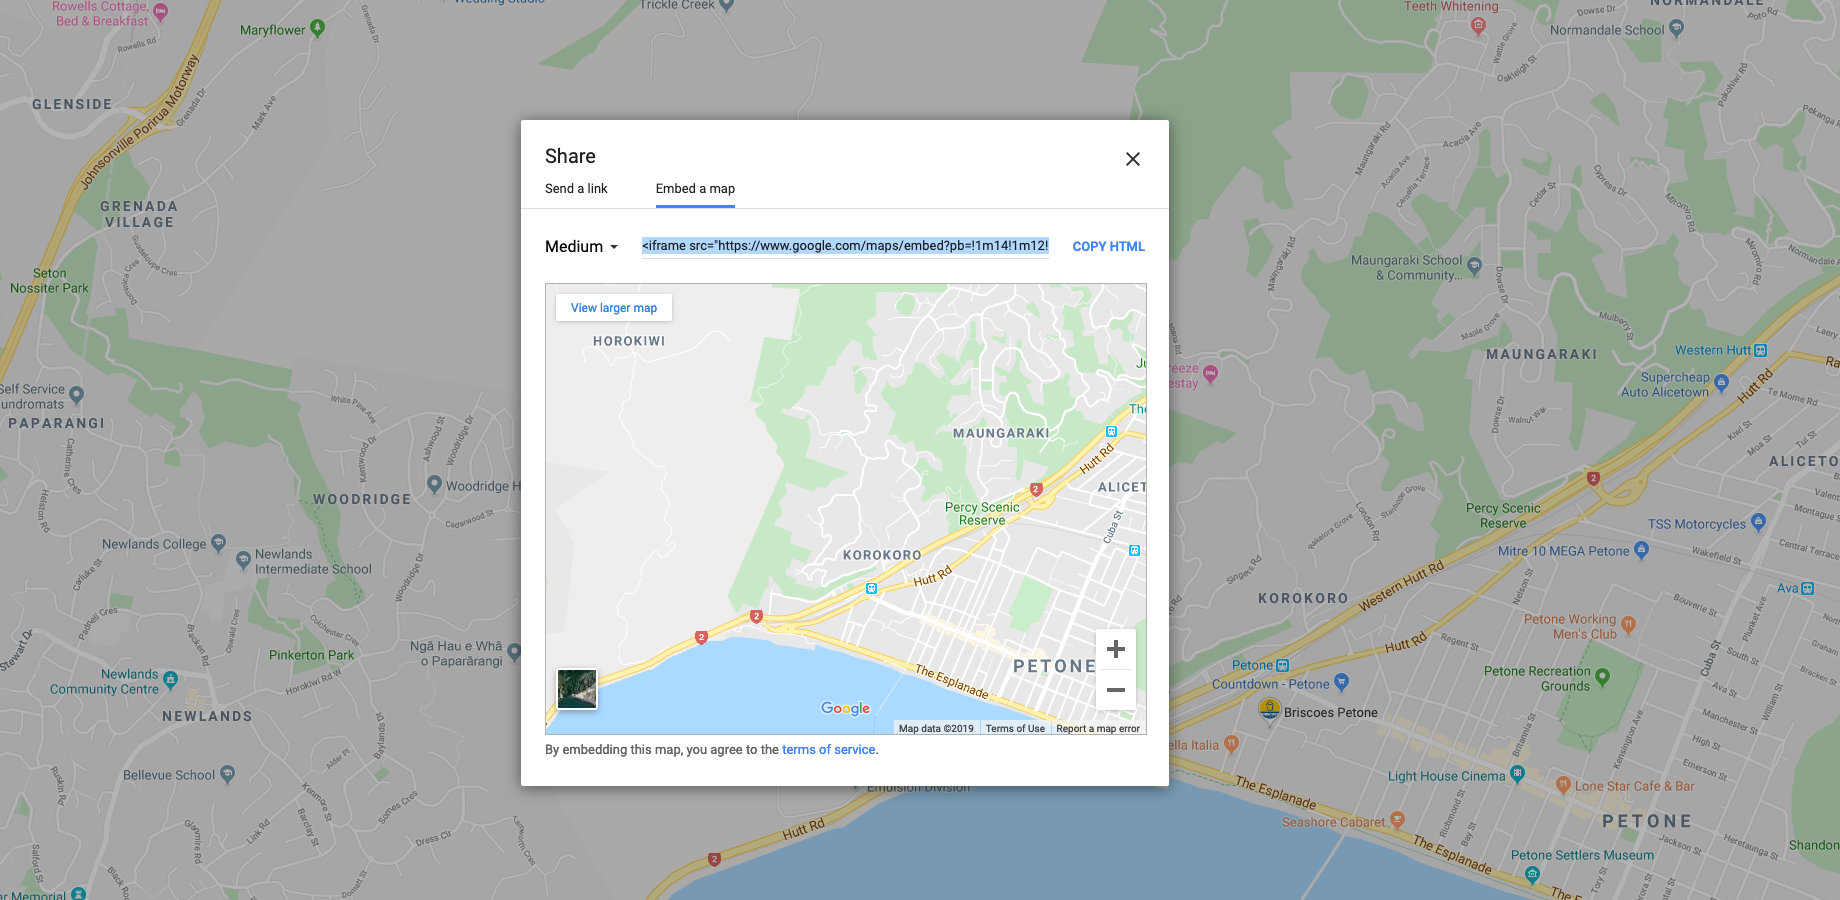Click the PAPARANGI suburb label
Screen dimensions: 1840x900
tap(56, 423)
